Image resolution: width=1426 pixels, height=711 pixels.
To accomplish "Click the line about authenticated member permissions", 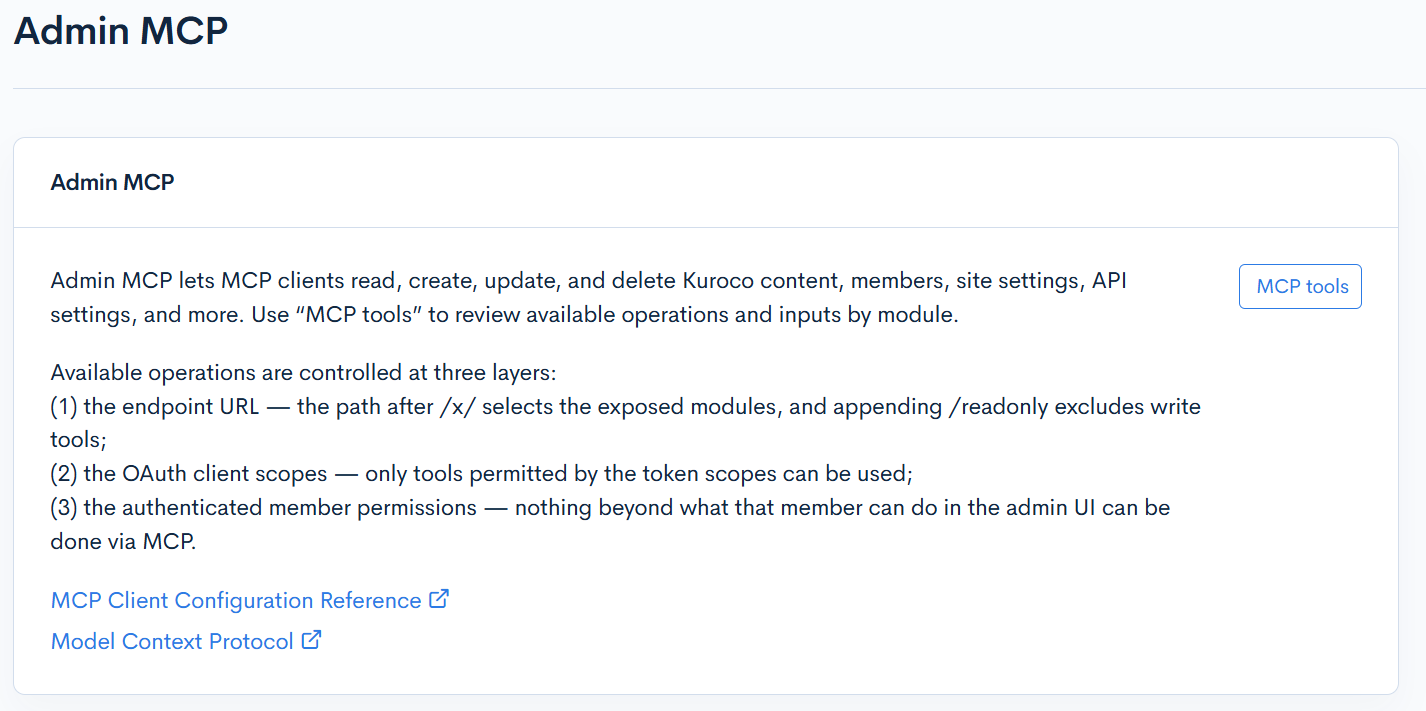I will (x=610, y=524).
